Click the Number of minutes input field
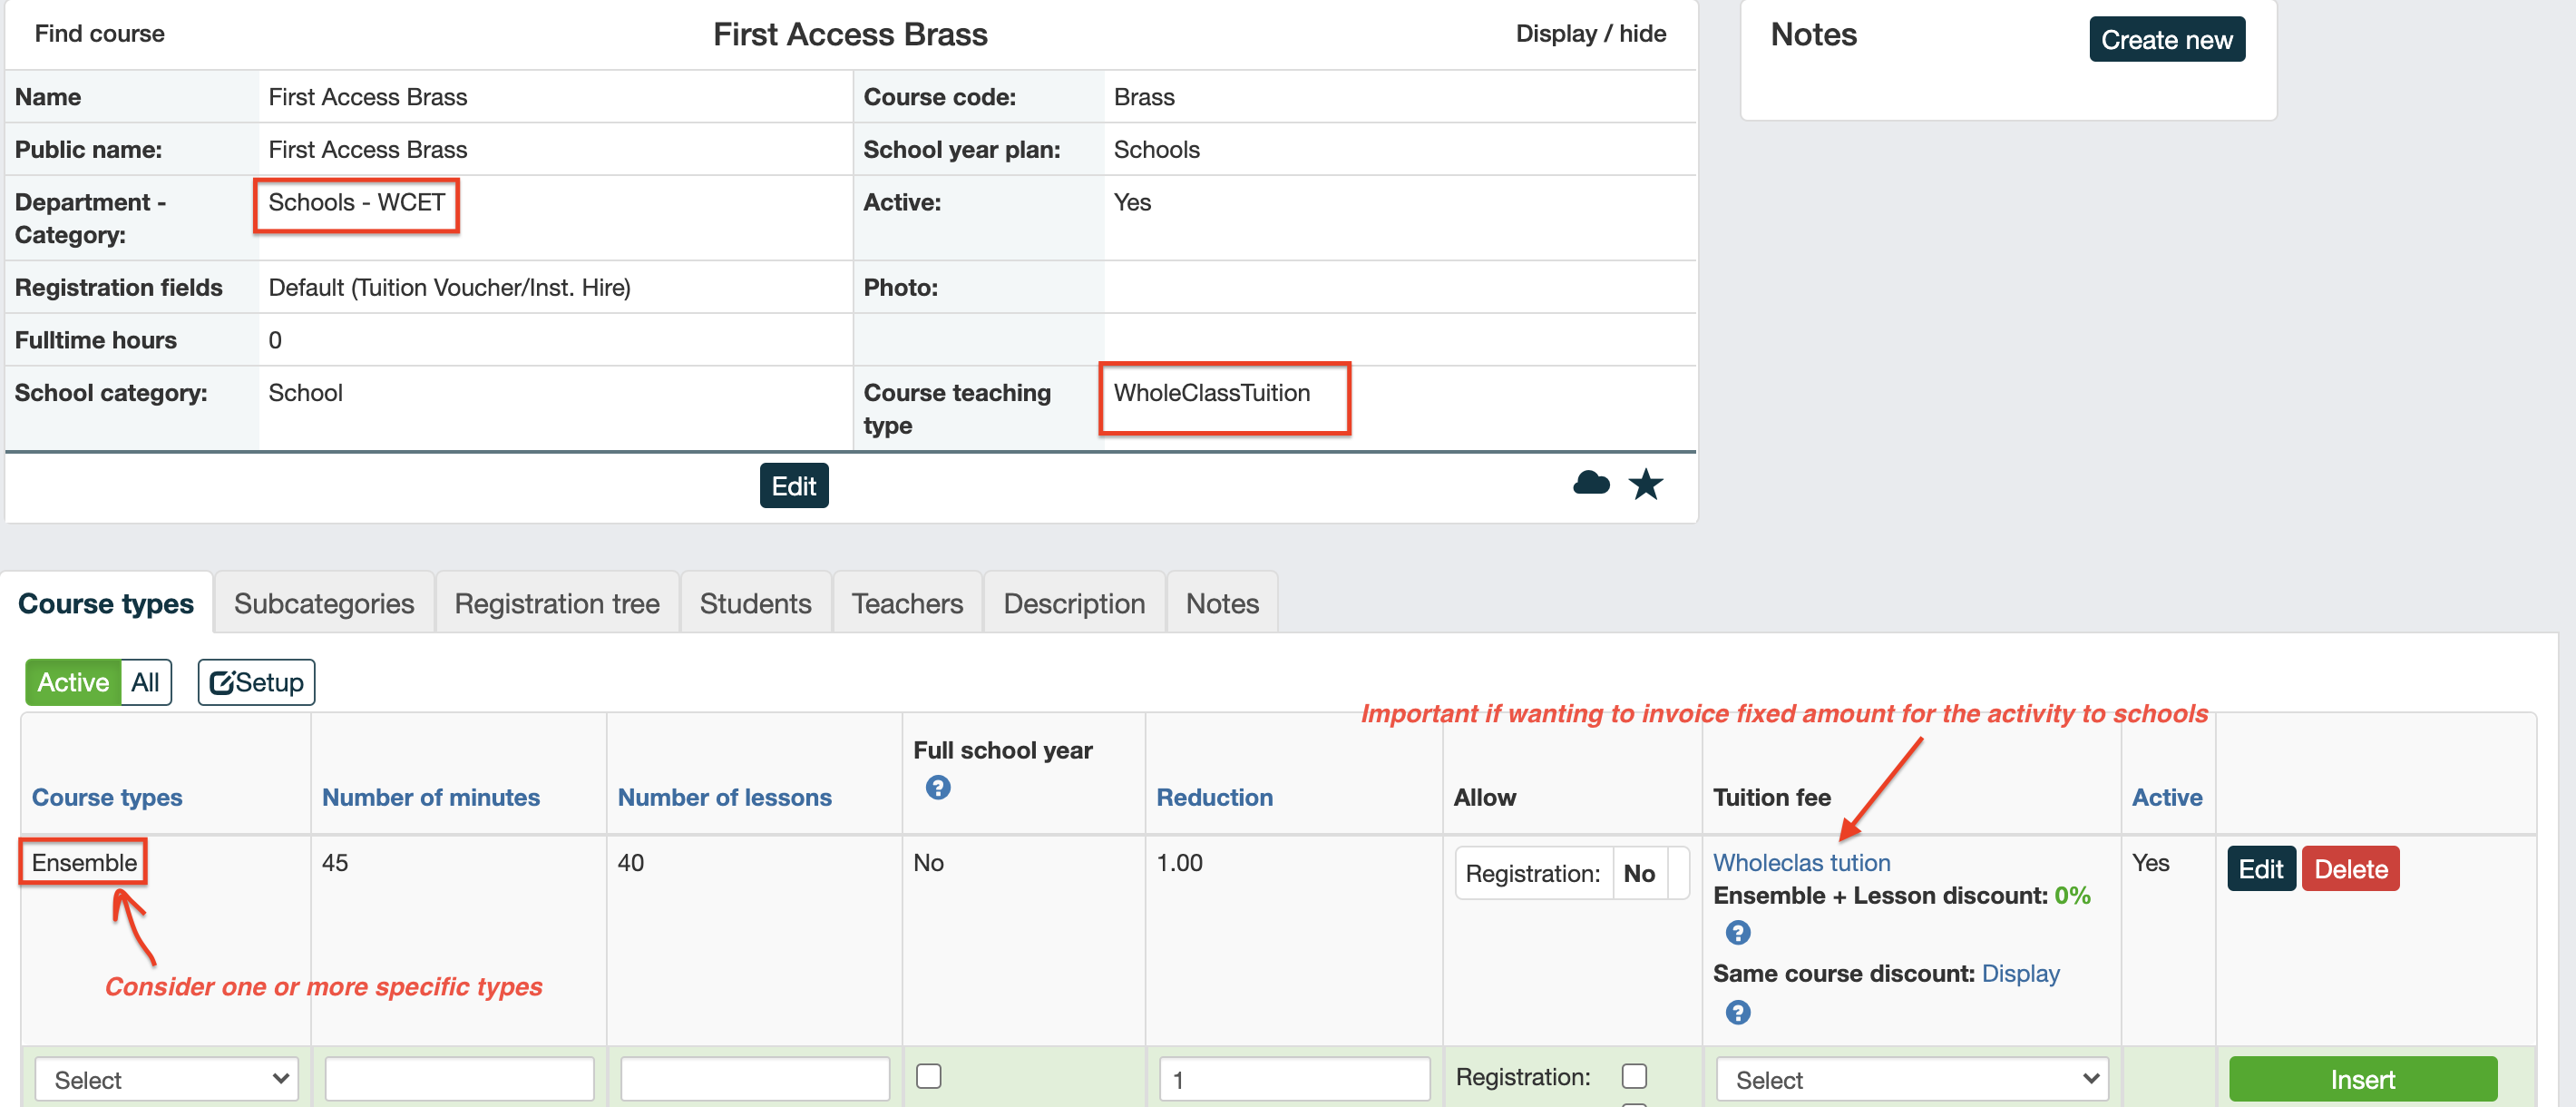 point(459,1080)
